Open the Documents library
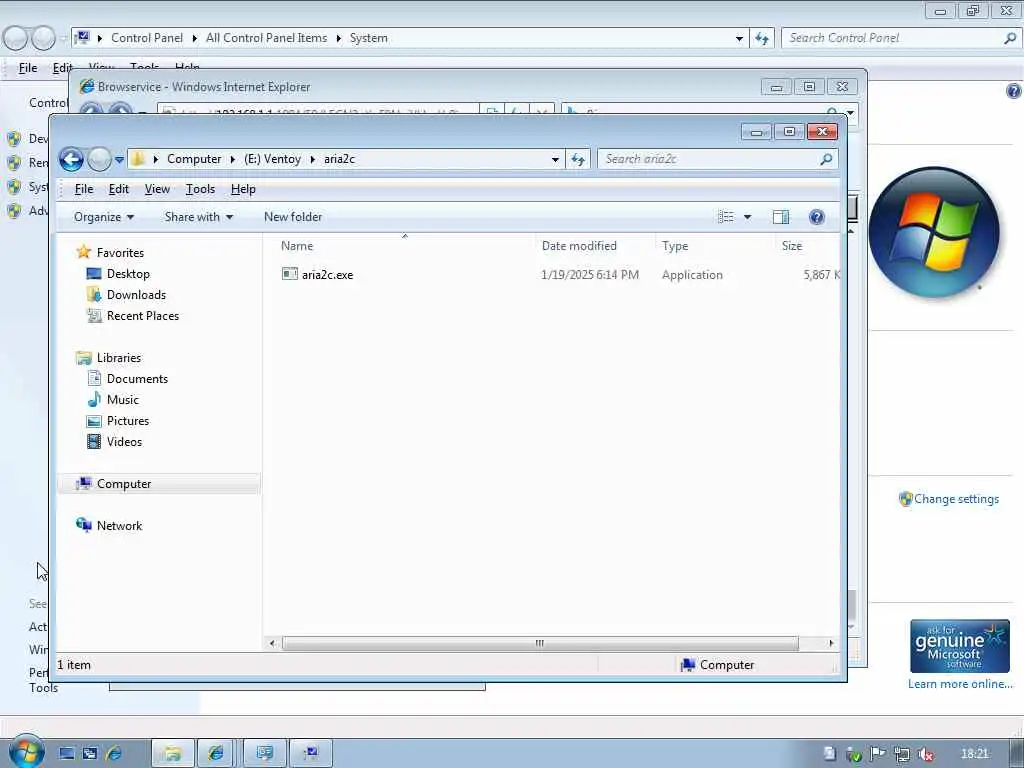Image resolution: width=1024 pixels, height=768 pixels. 136,379
